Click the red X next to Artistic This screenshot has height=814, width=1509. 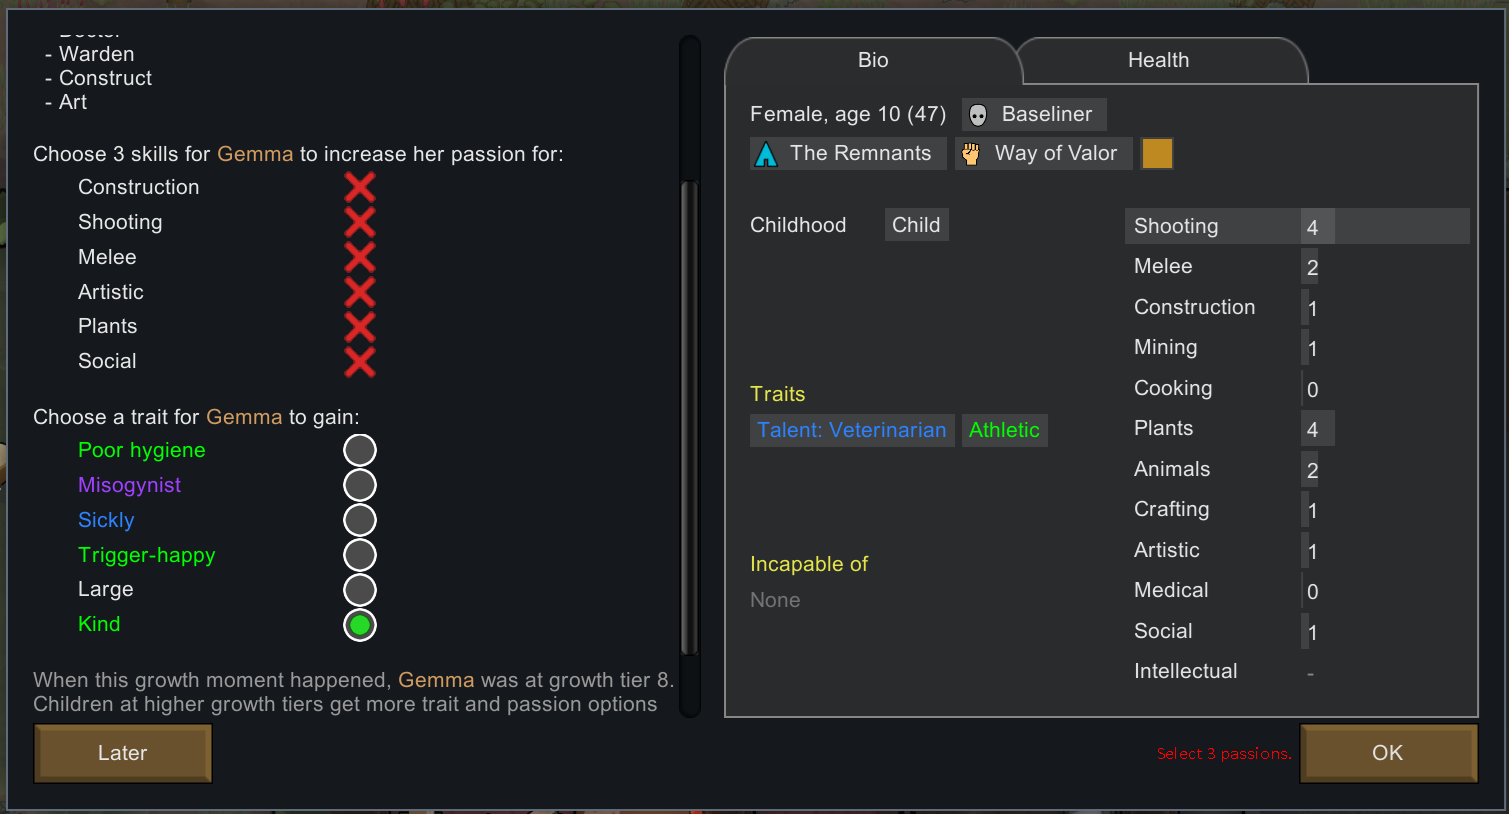tap(360, 292)
